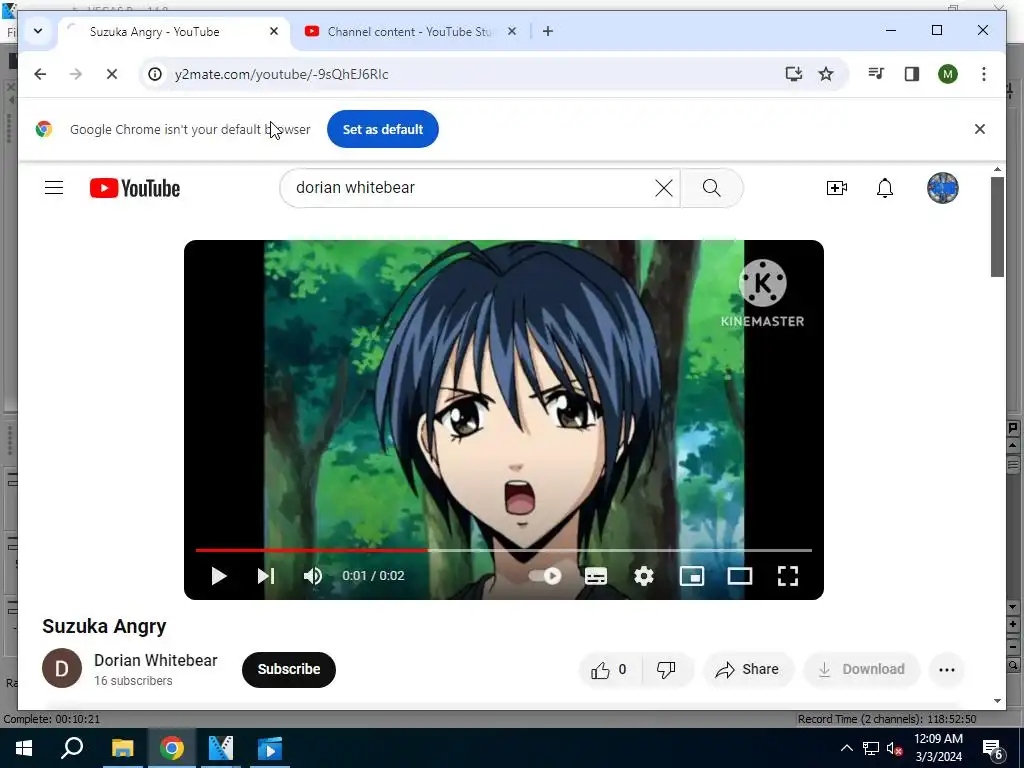Open the Dorian Whitebear channel name
The height and width of the screenshot is (768, 1024).
[x=155, y=660]
